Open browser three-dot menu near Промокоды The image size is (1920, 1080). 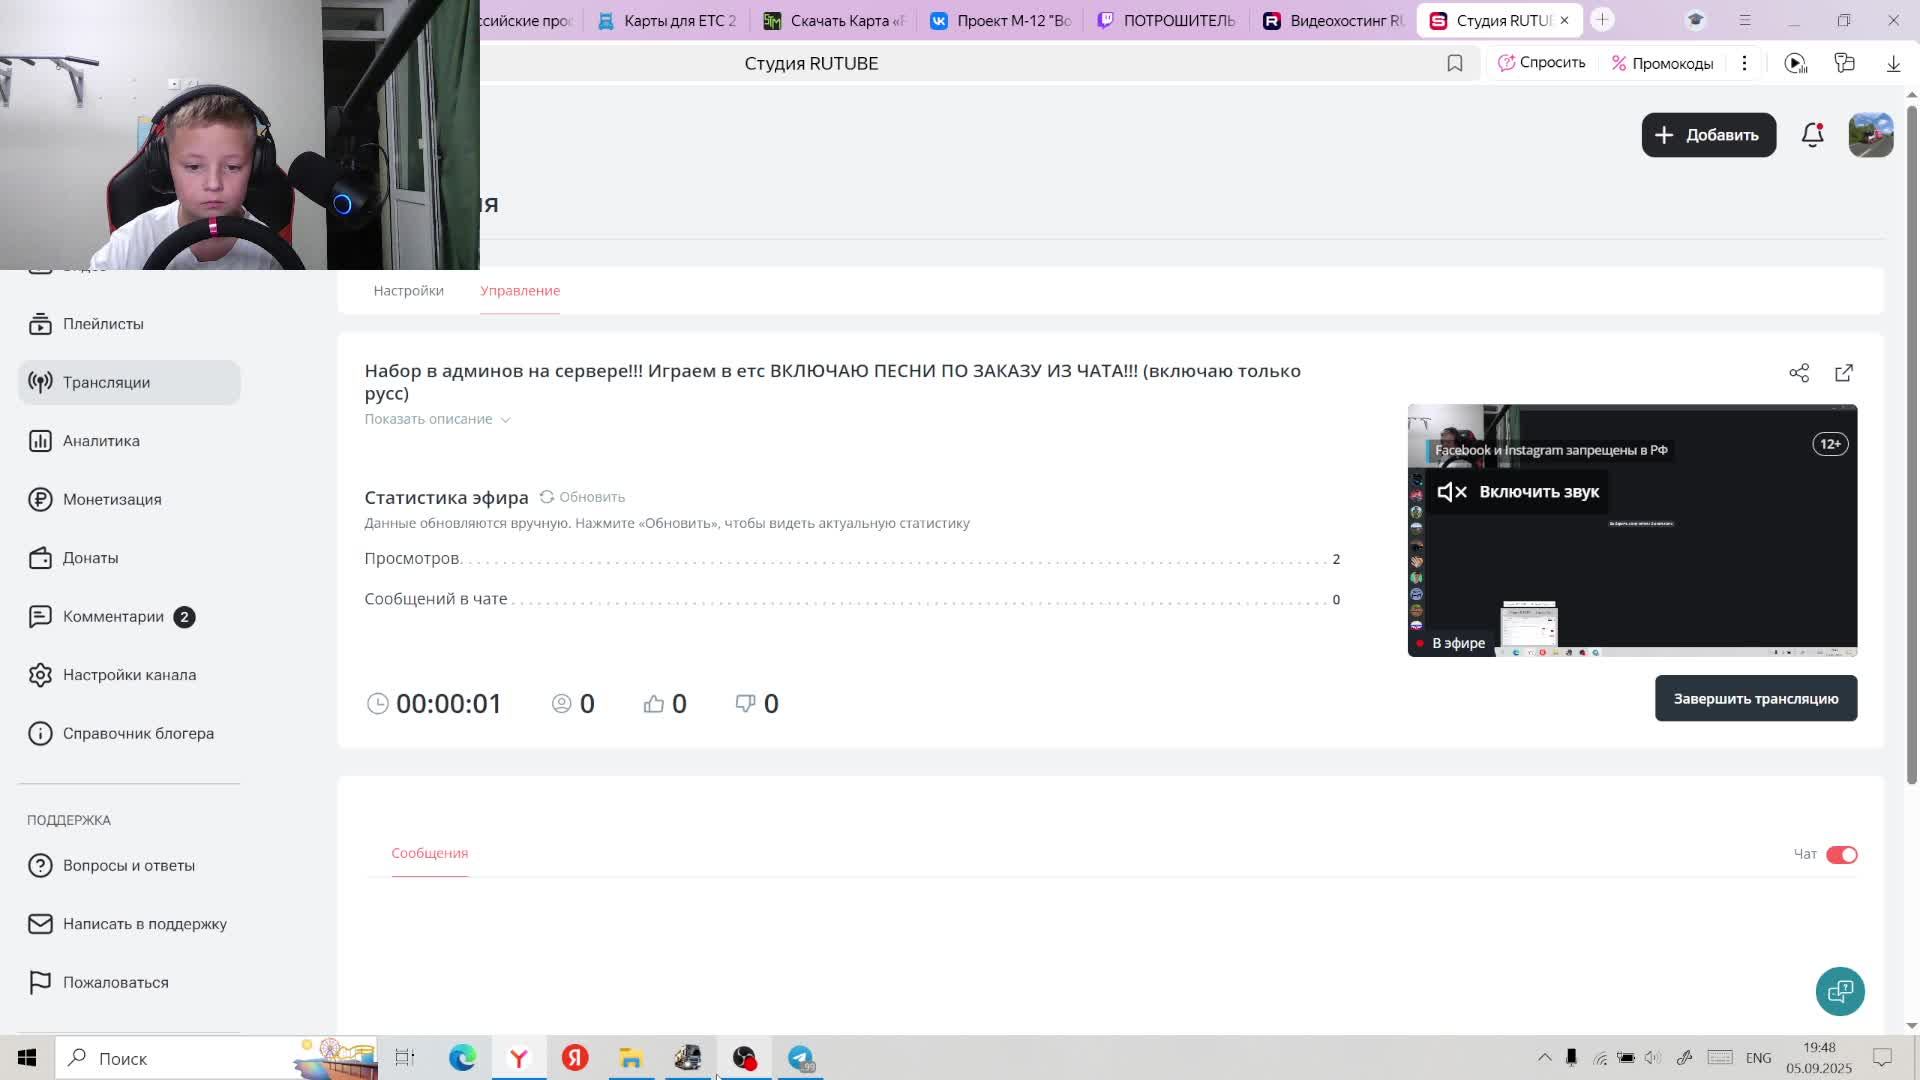[x=1744, y=63]
